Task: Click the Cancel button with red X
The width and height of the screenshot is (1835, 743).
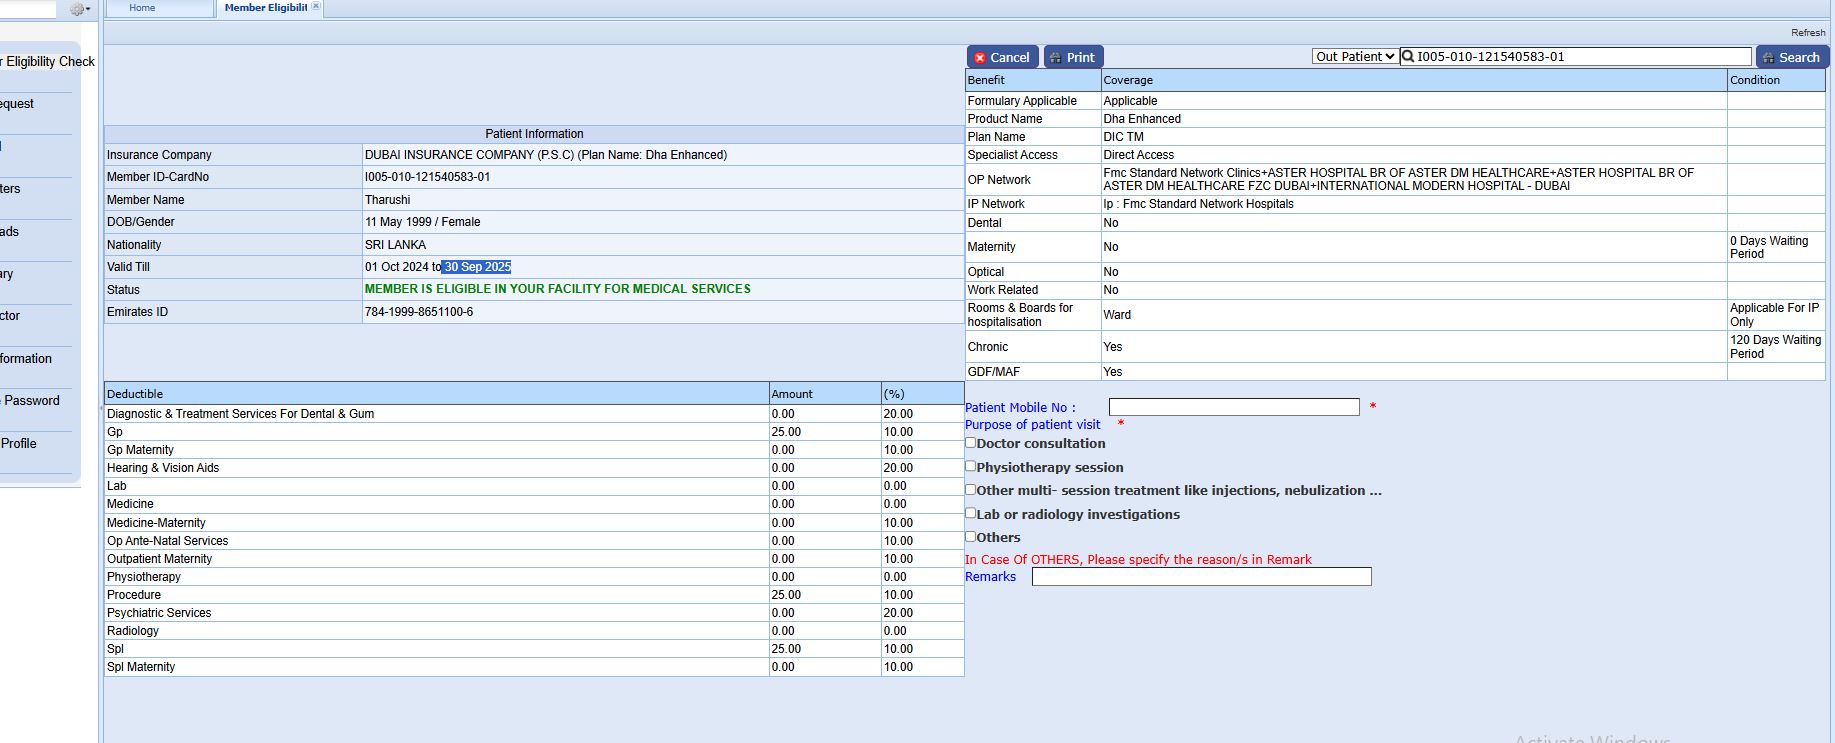Action: 1002,57
